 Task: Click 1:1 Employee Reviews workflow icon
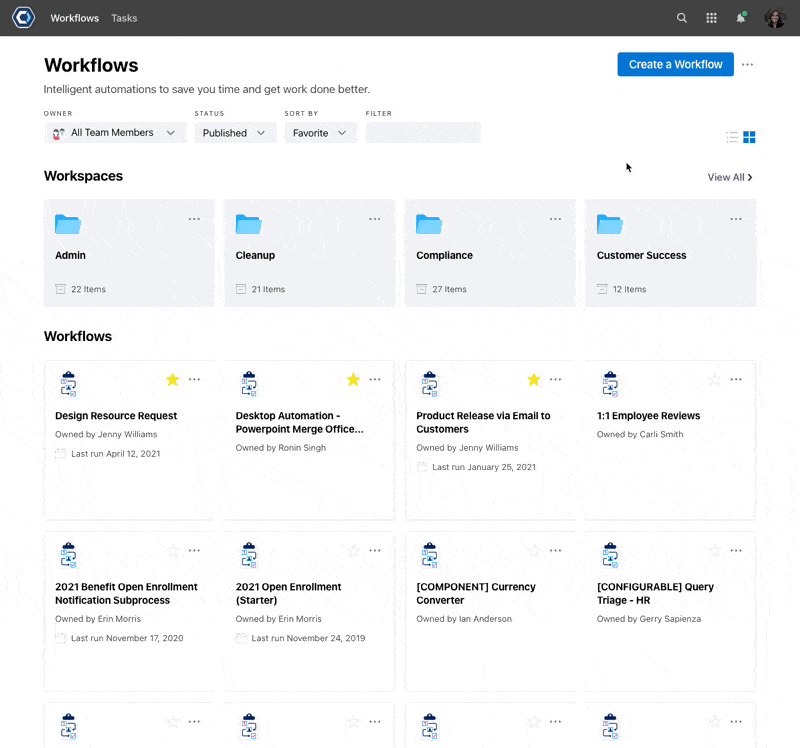(x=610, y=384)
